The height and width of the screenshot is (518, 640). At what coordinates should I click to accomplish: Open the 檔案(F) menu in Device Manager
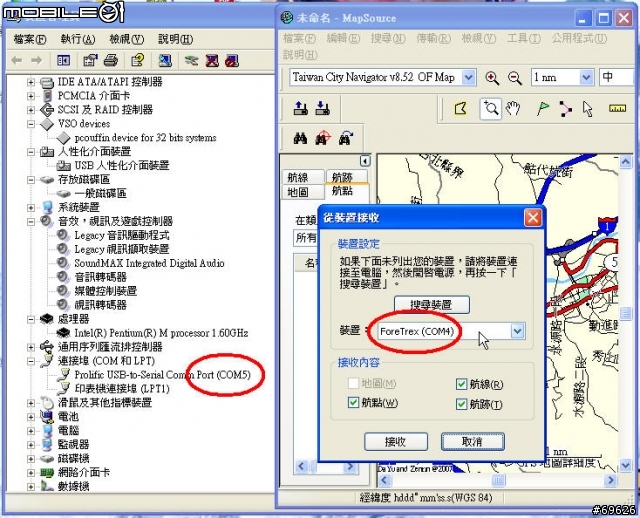point(30,39)
